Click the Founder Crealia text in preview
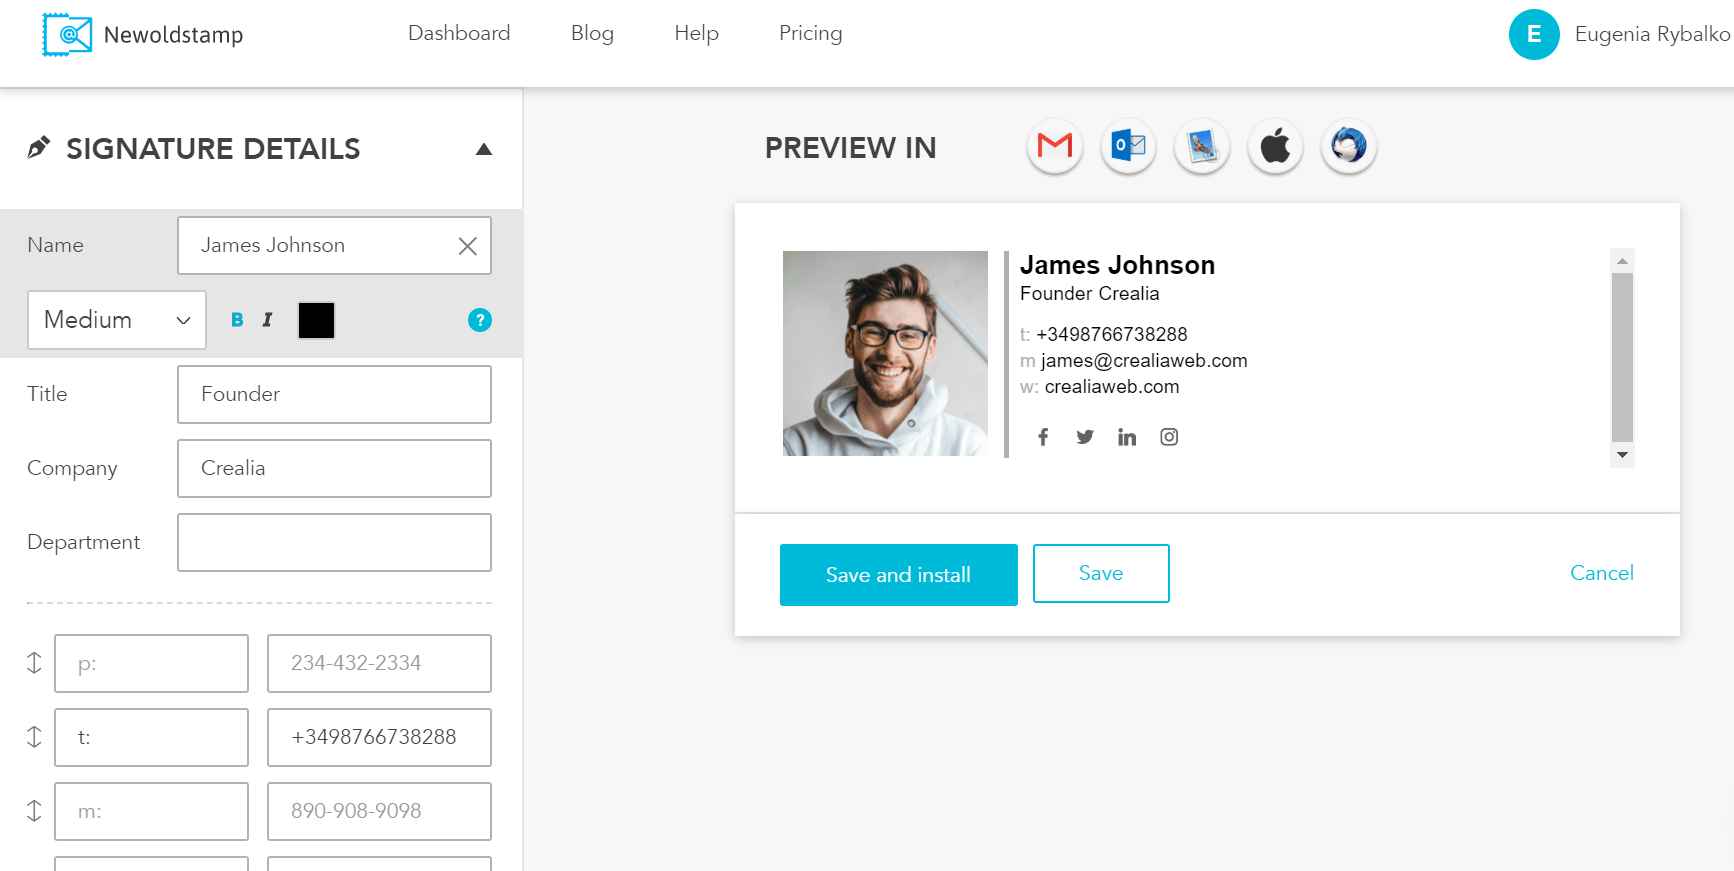The image size is (1734, 871). [x=1090, y=294]
